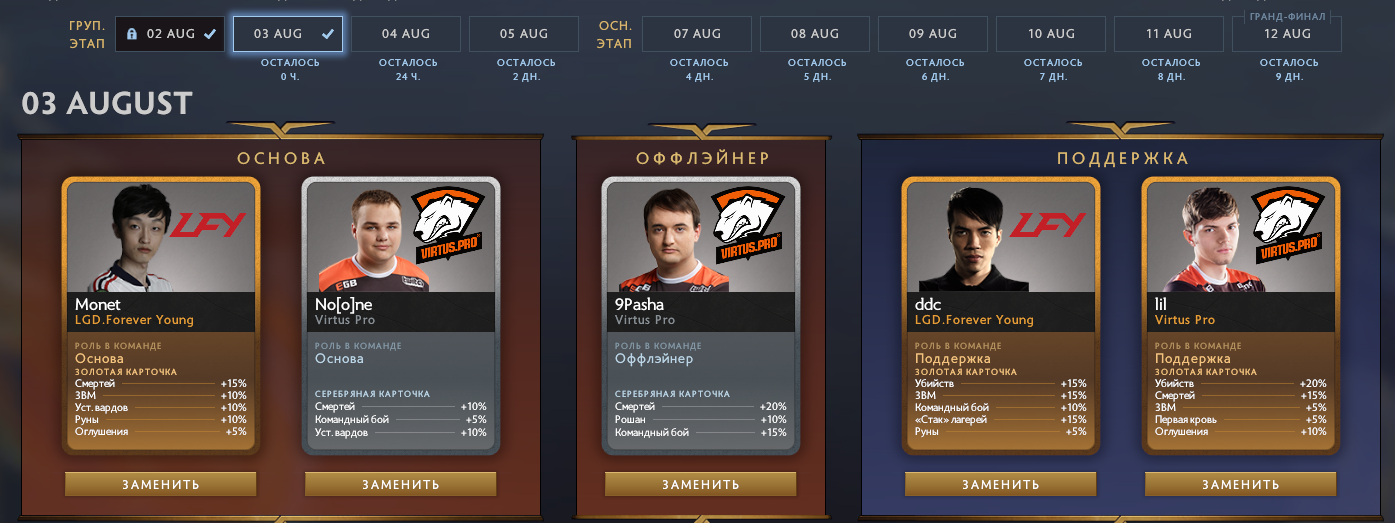The width and height of the screenshot is (1395, 523).
Task: Click the checkmark on 03 AUG tab
Action: (328, 34)
